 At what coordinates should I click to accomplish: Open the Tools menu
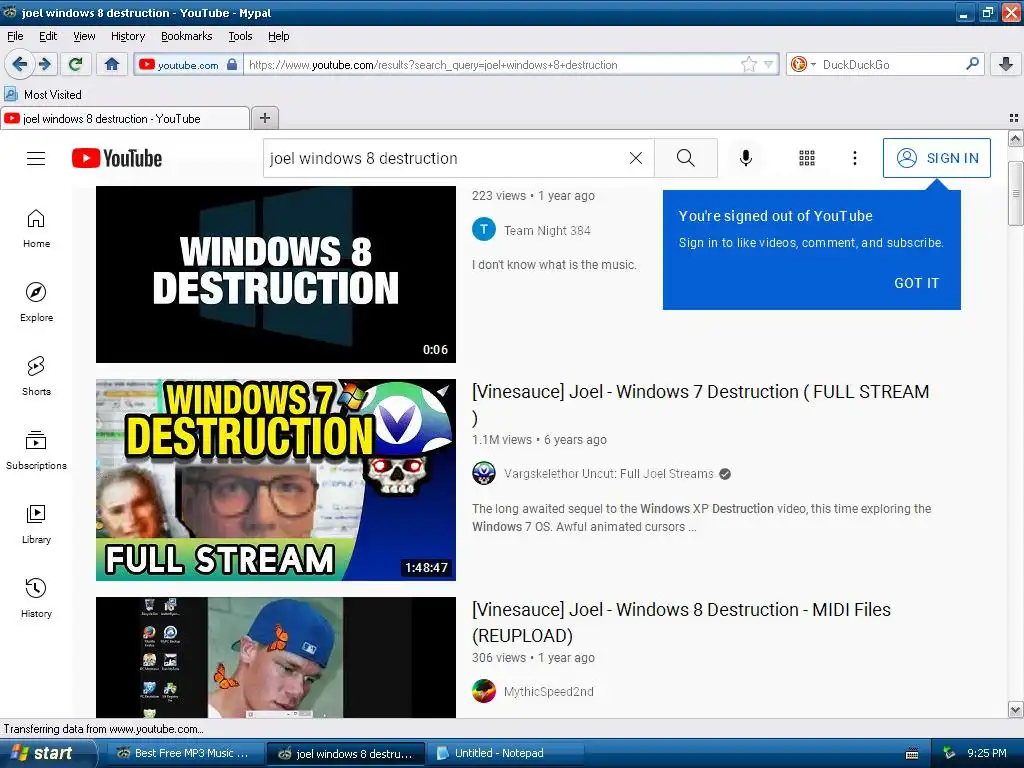pyautogui.click(x=240, y=36)
